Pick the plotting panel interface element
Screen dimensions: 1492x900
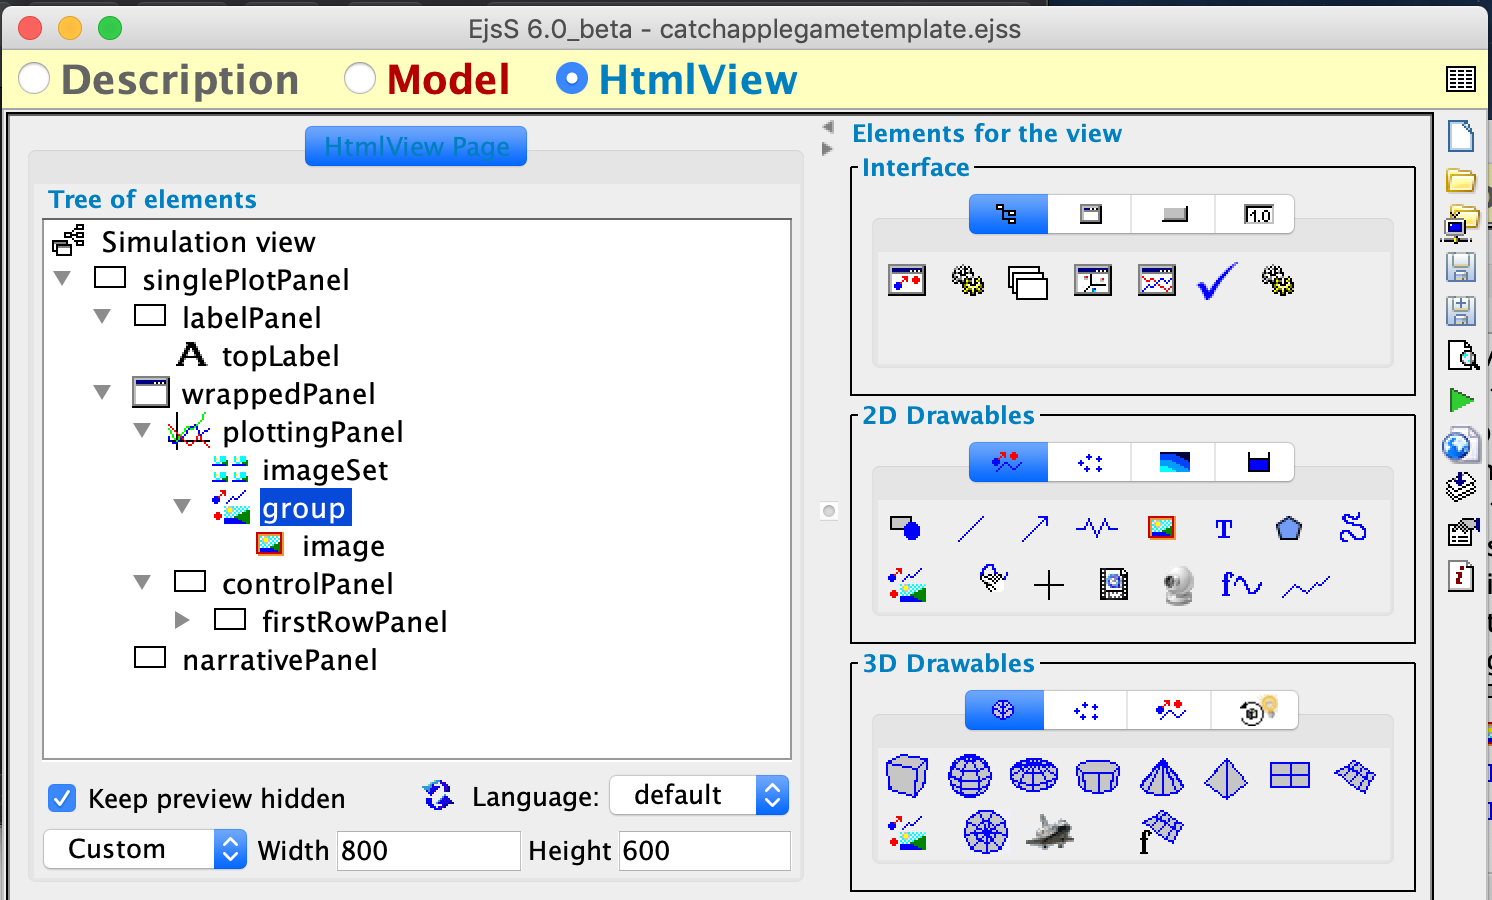coord(1157,281)
